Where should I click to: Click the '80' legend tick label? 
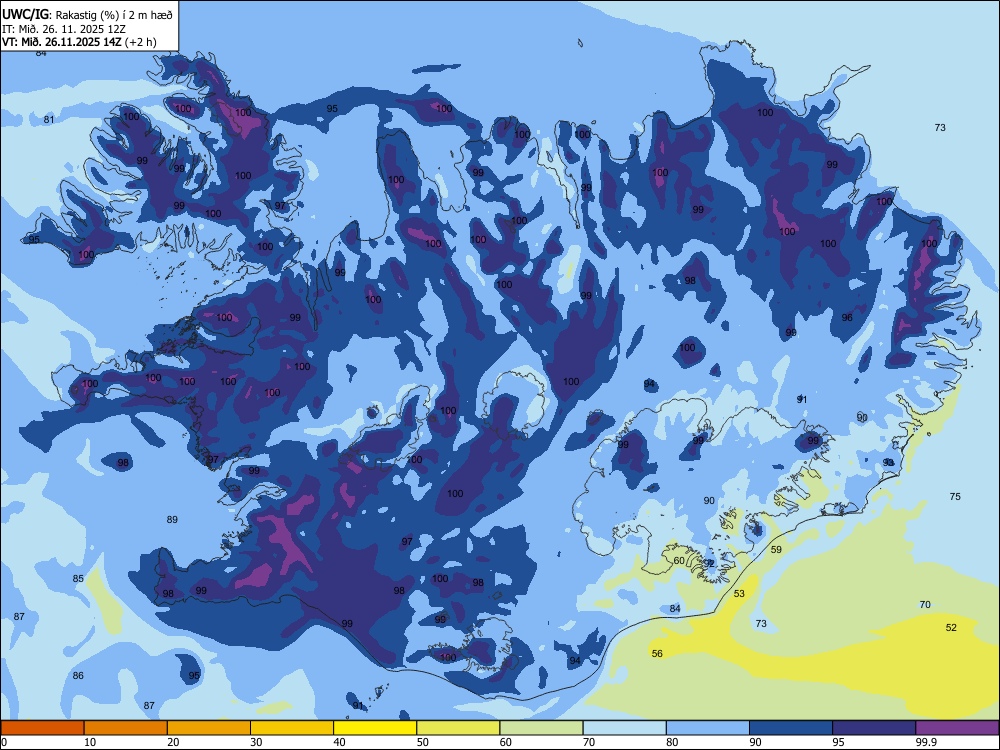(x=672, y=742)
